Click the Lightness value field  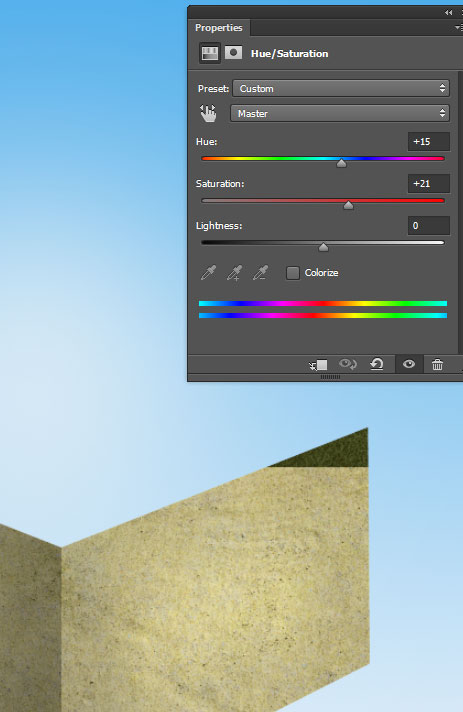click(x=429, y=226)
